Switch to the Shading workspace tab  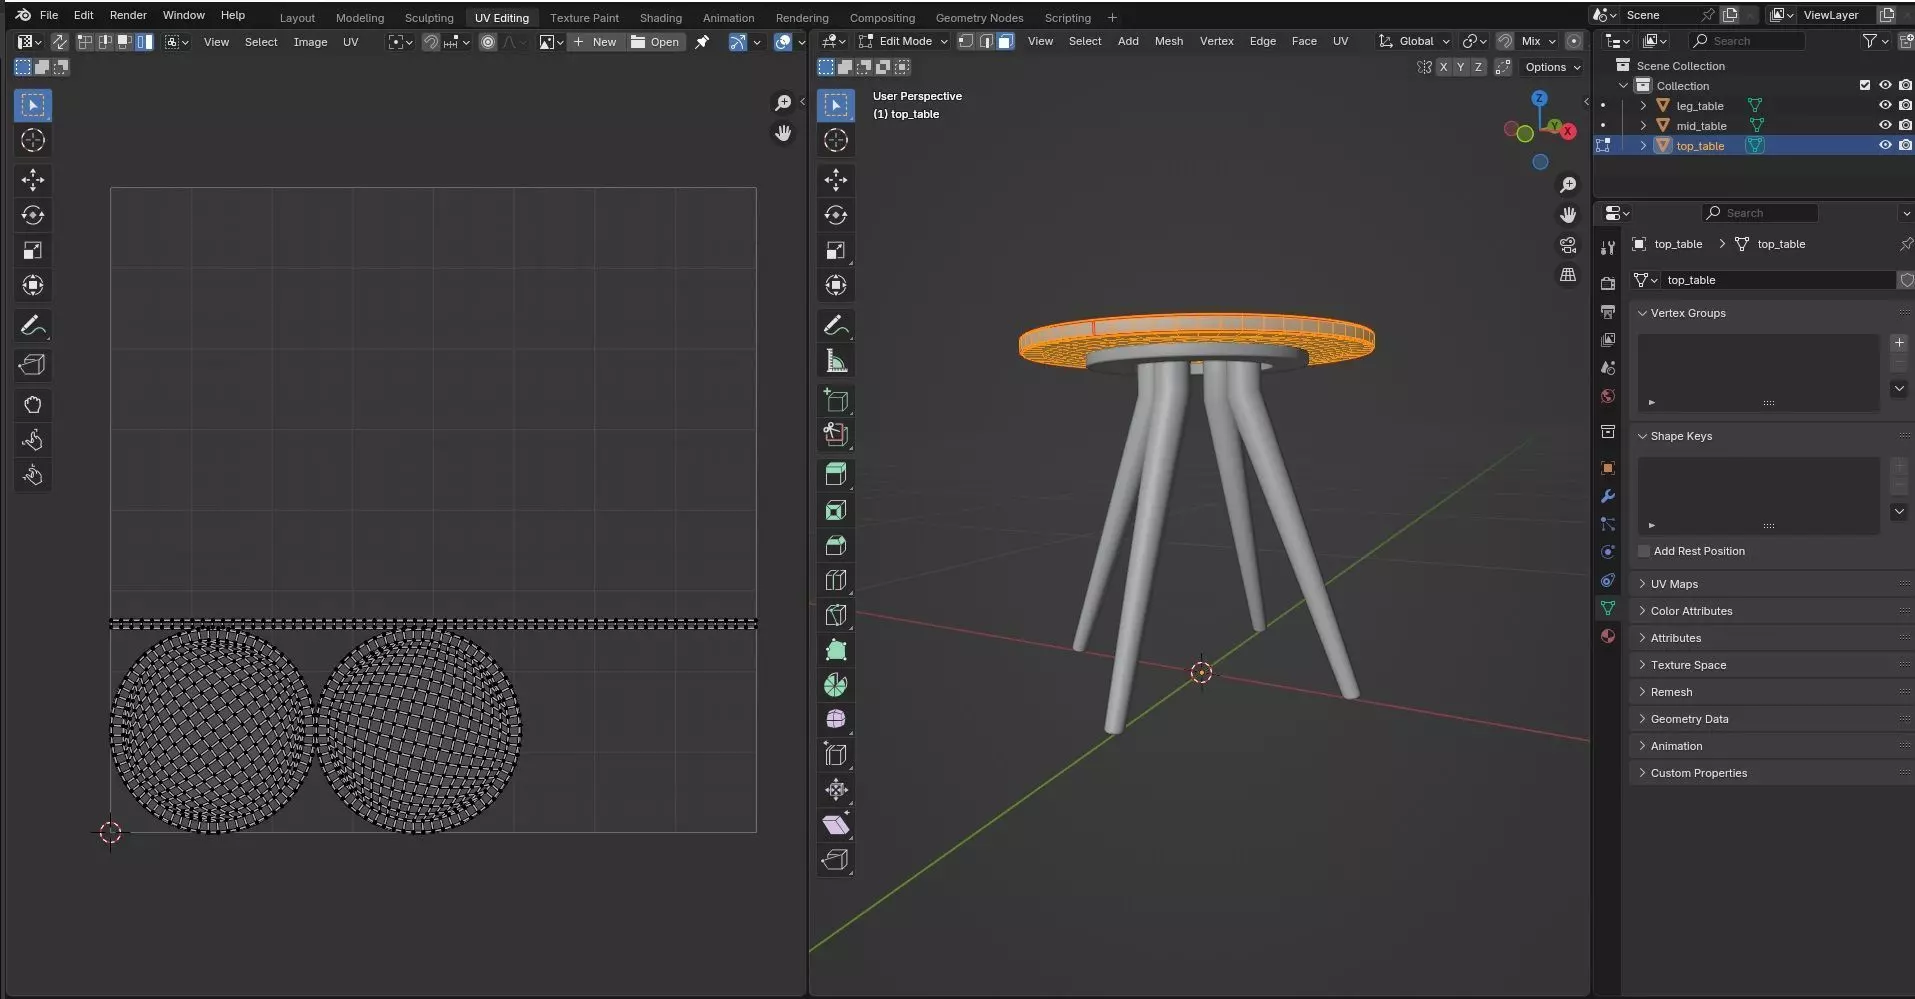pyautogui.click(x=661, y=18)
